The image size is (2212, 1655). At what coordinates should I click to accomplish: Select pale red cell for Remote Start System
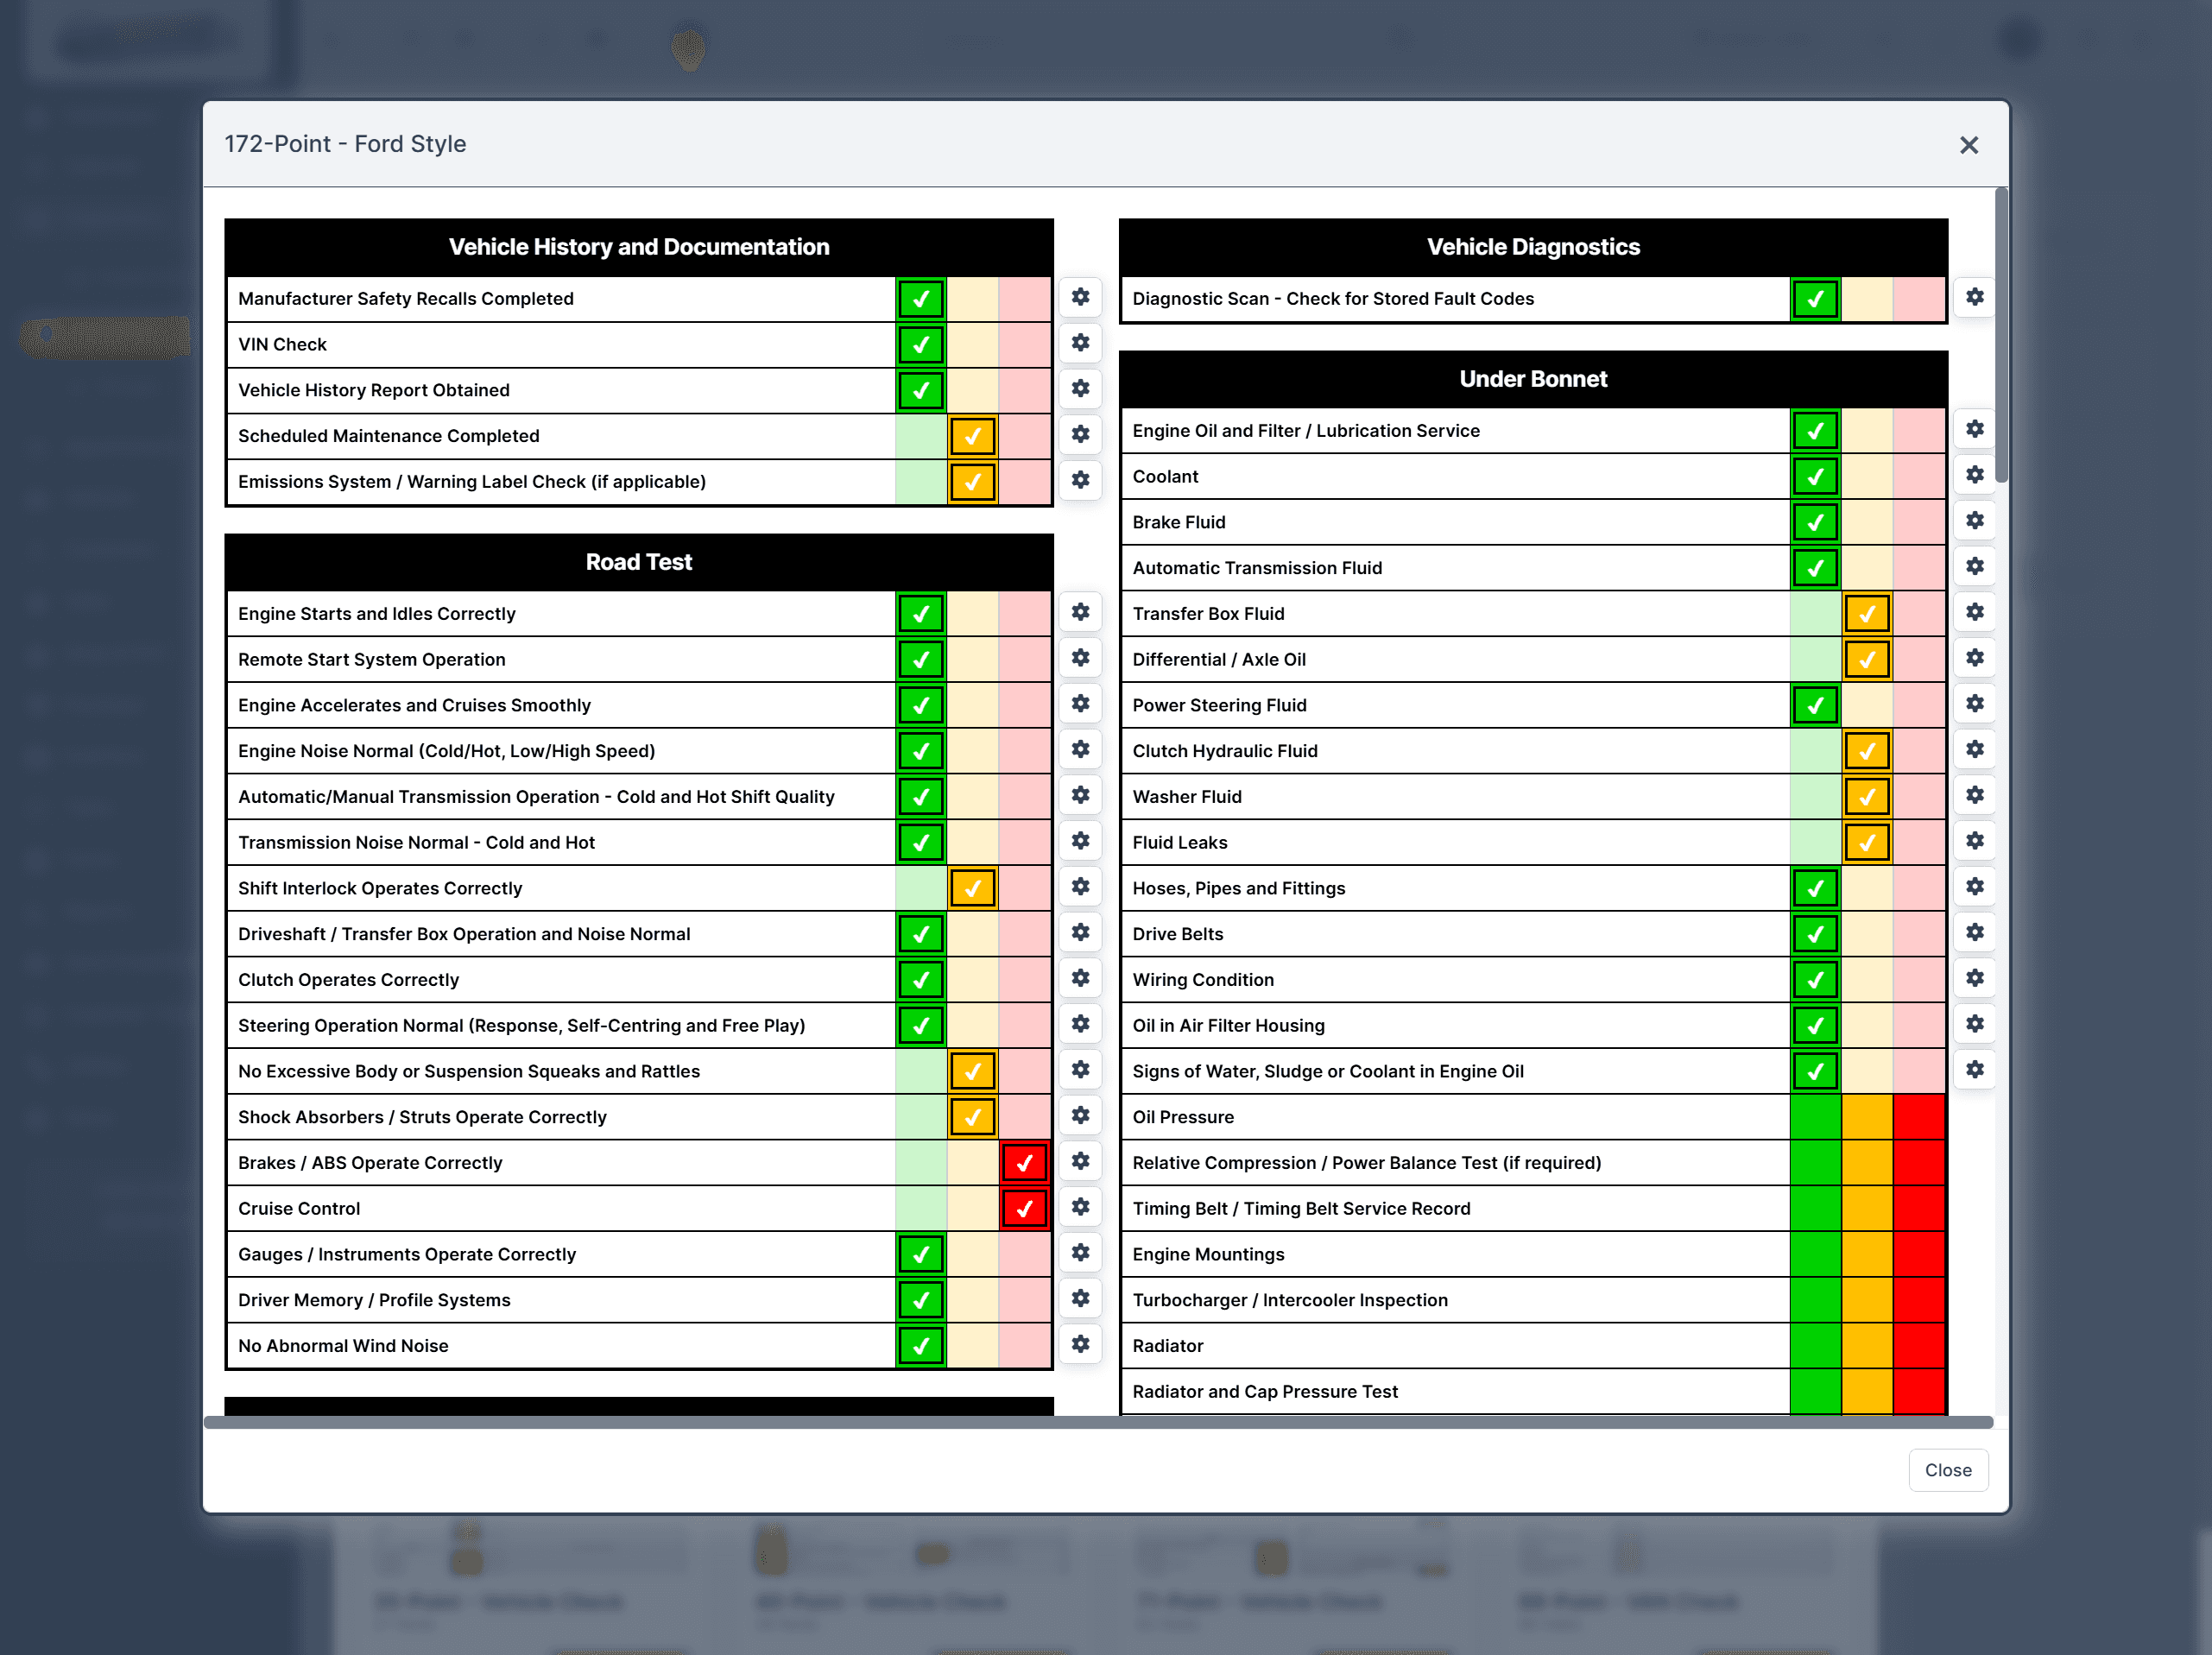(x=1024, y=659)
